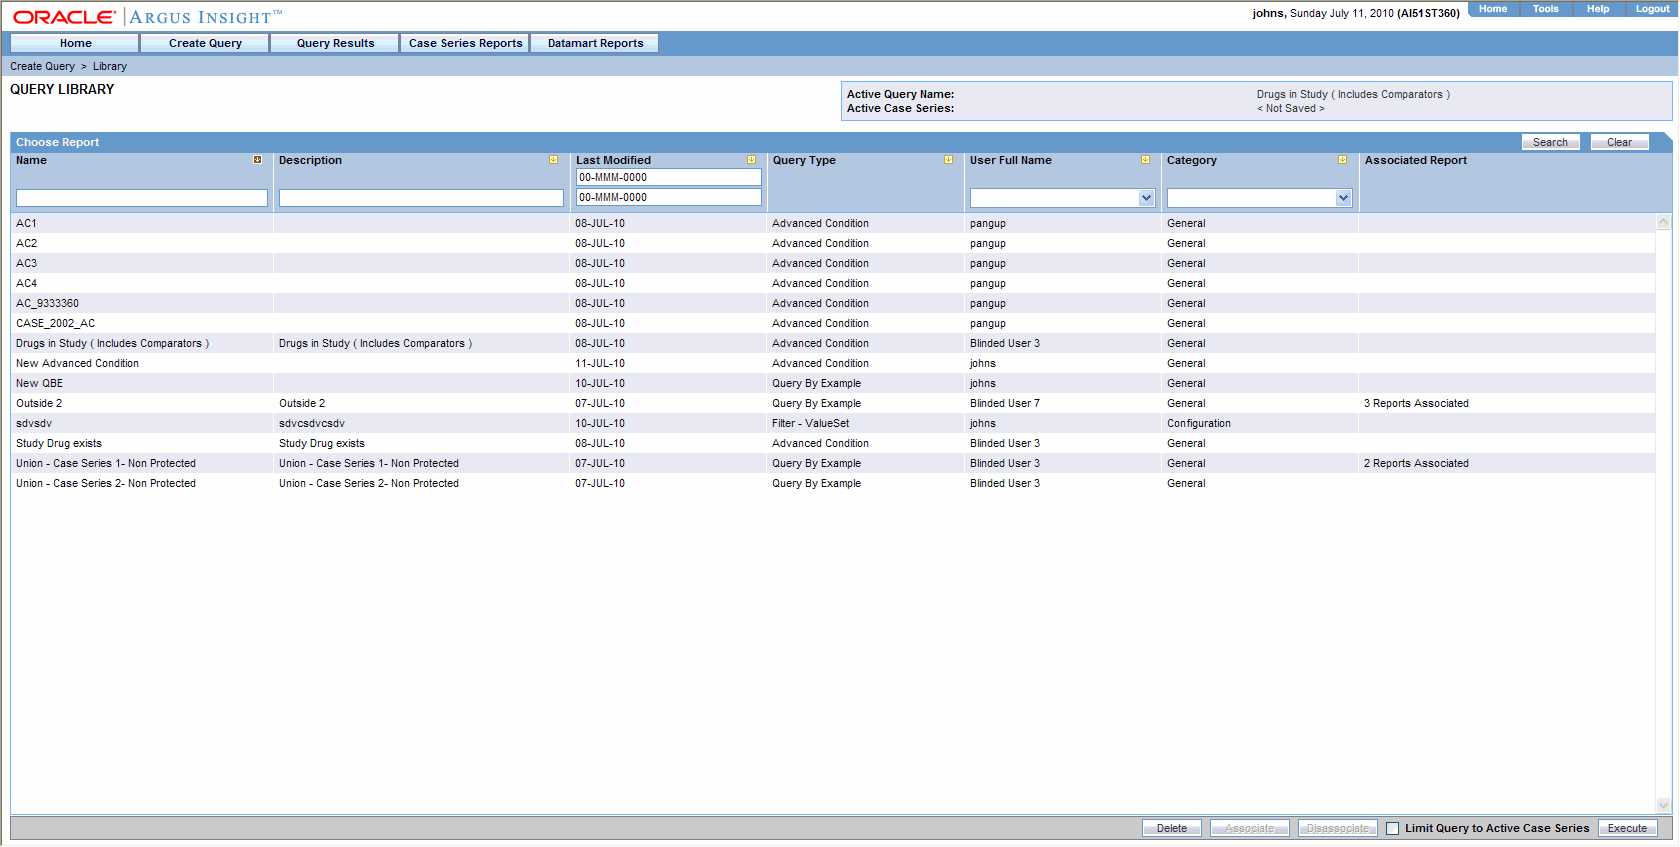Click the Delete button
This screenshot has width=1680, height=847.
pyautogui.click(x=1172, y=828)
